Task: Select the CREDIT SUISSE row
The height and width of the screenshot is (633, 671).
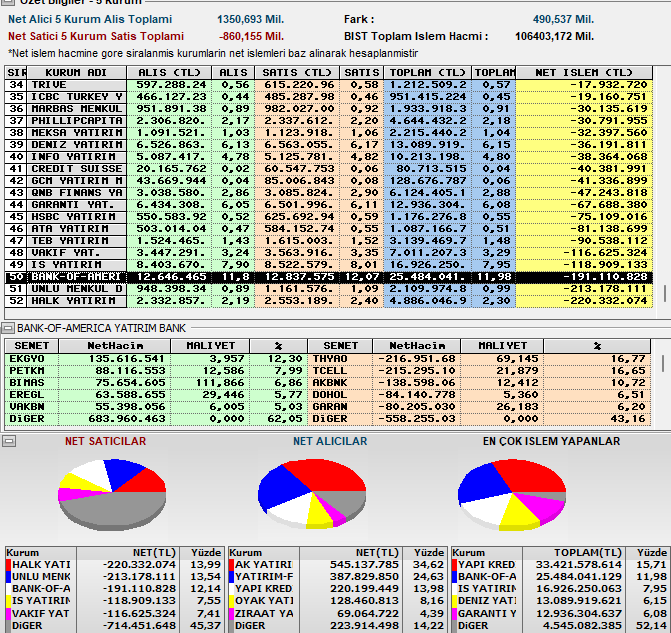Action: point(329,169)
